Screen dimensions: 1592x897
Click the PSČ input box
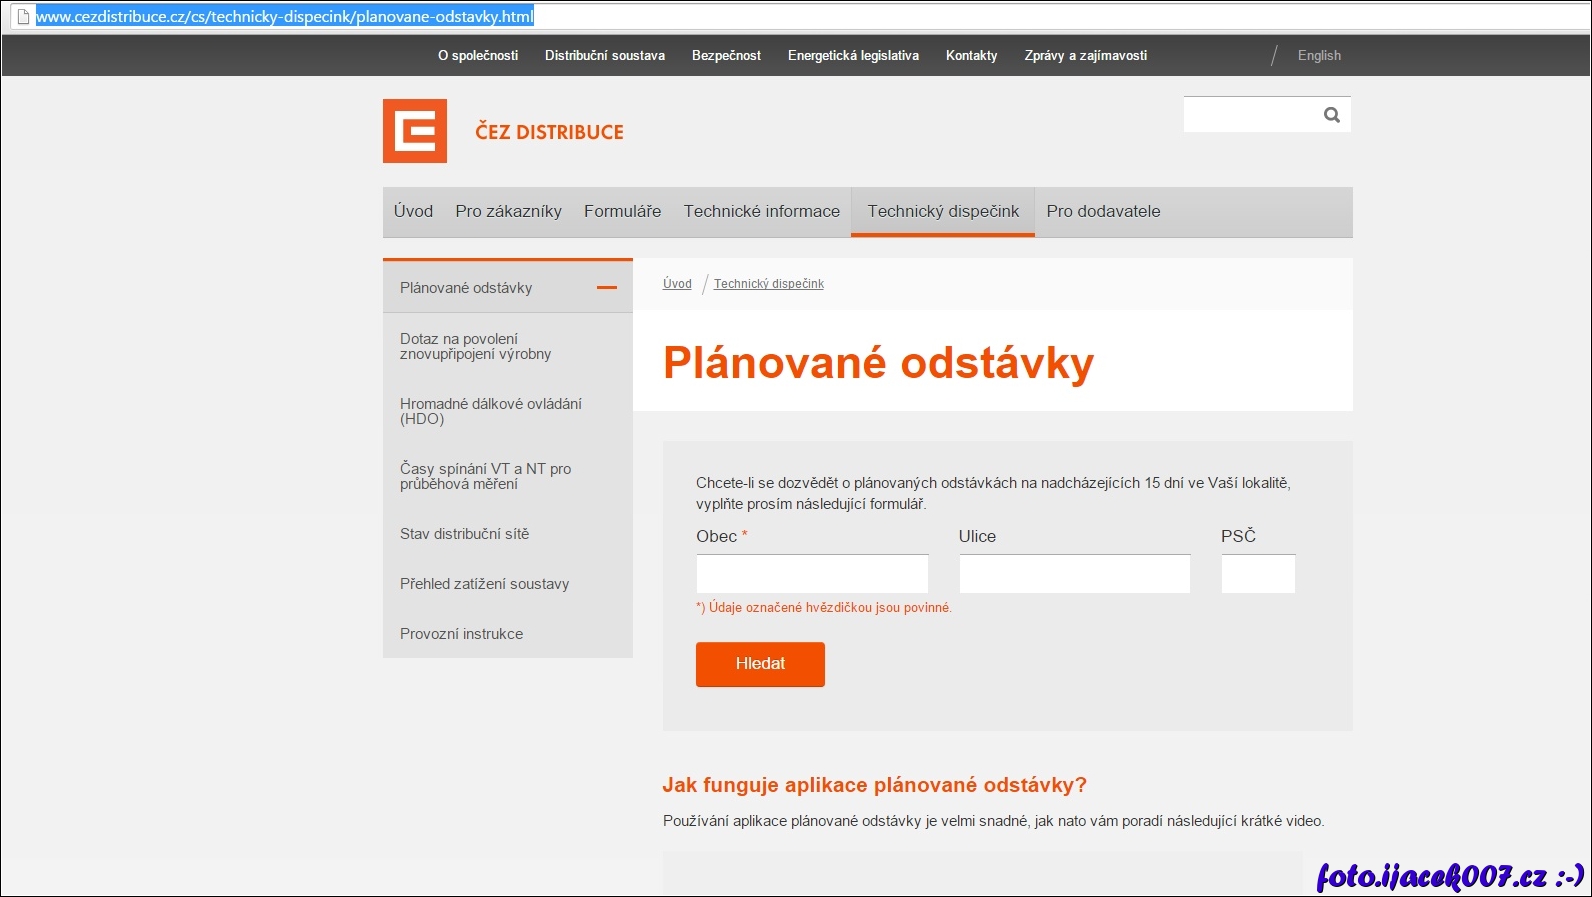[1257, 574]
